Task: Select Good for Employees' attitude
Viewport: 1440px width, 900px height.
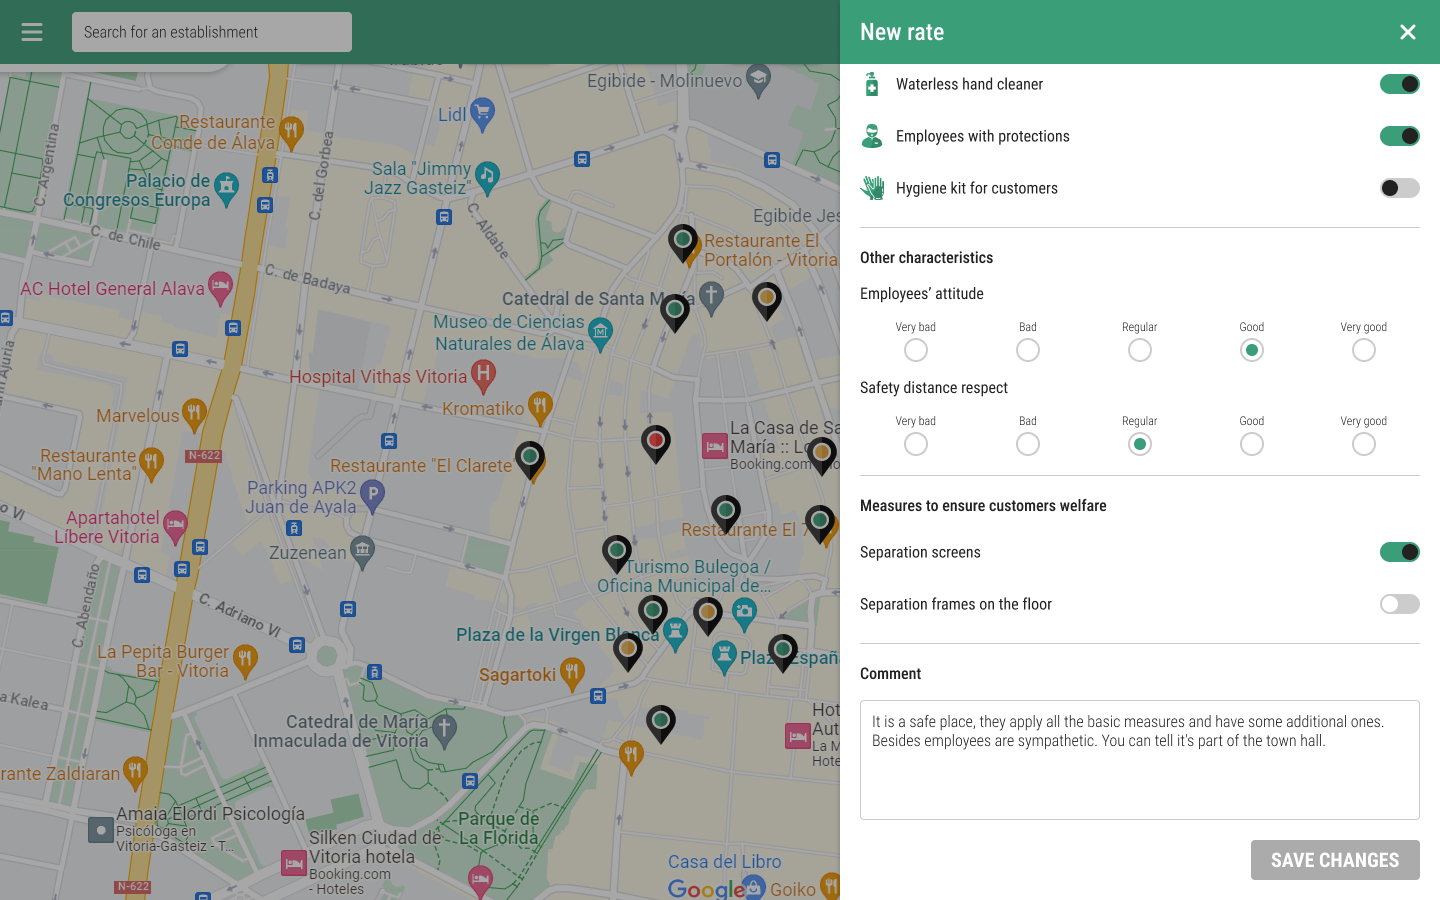Action: (1252, 350)
